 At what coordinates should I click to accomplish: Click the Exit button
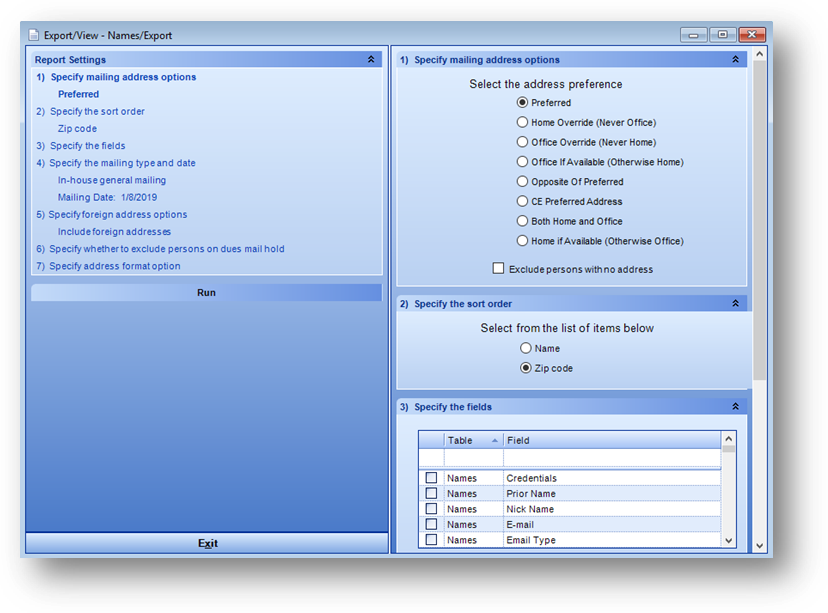pos(207,543)
